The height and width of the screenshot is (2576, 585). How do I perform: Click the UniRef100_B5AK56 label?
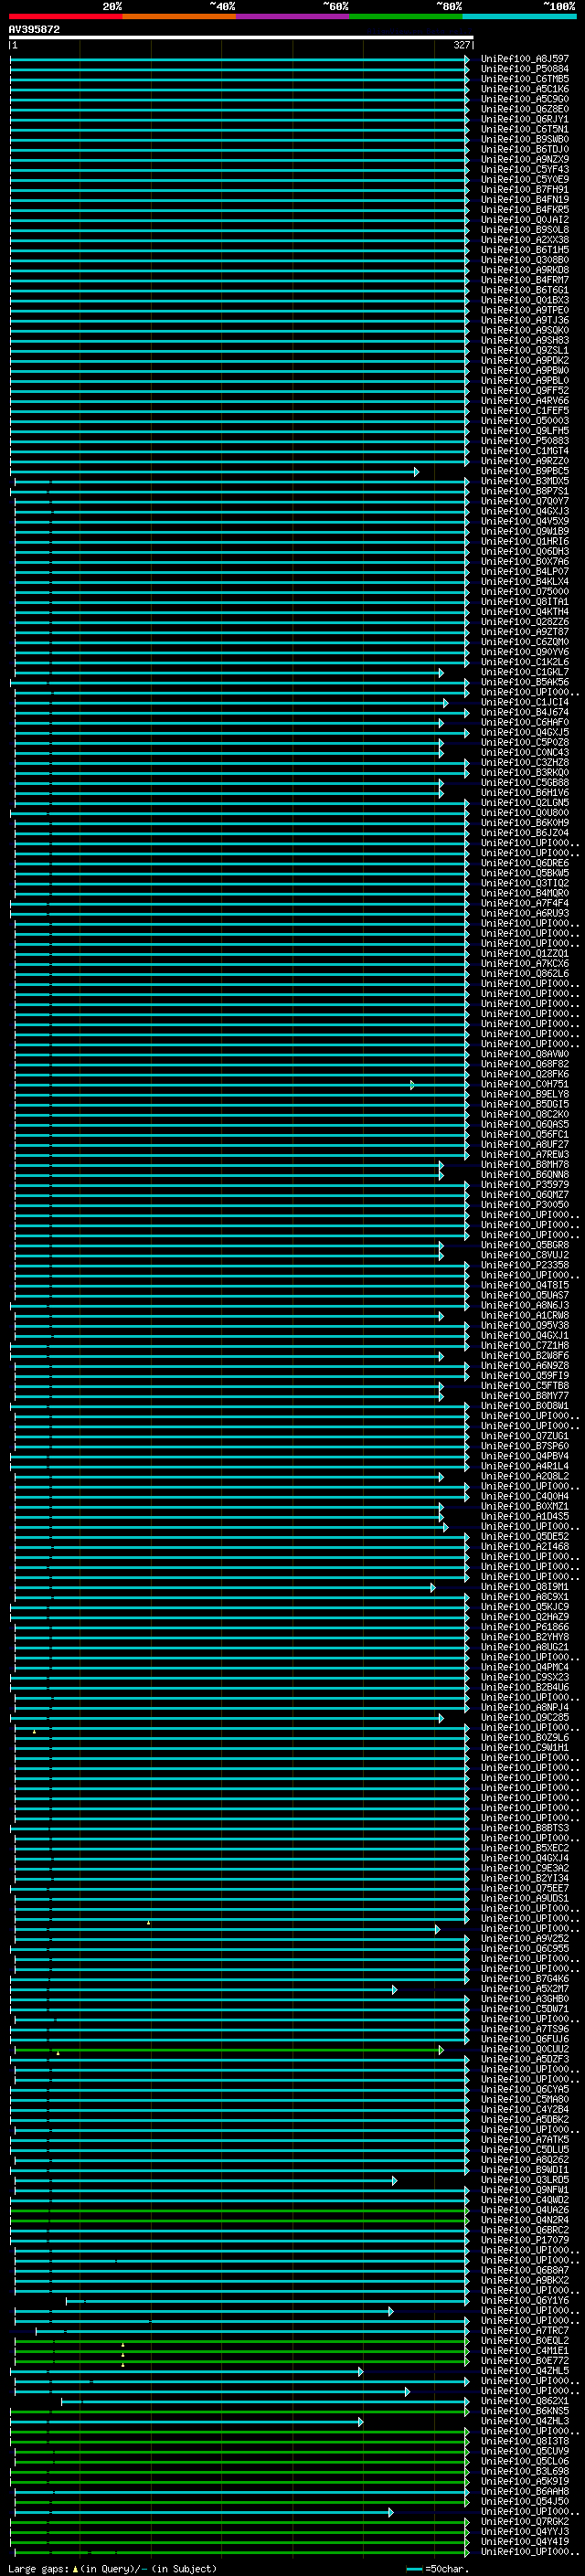click(525, 682)
